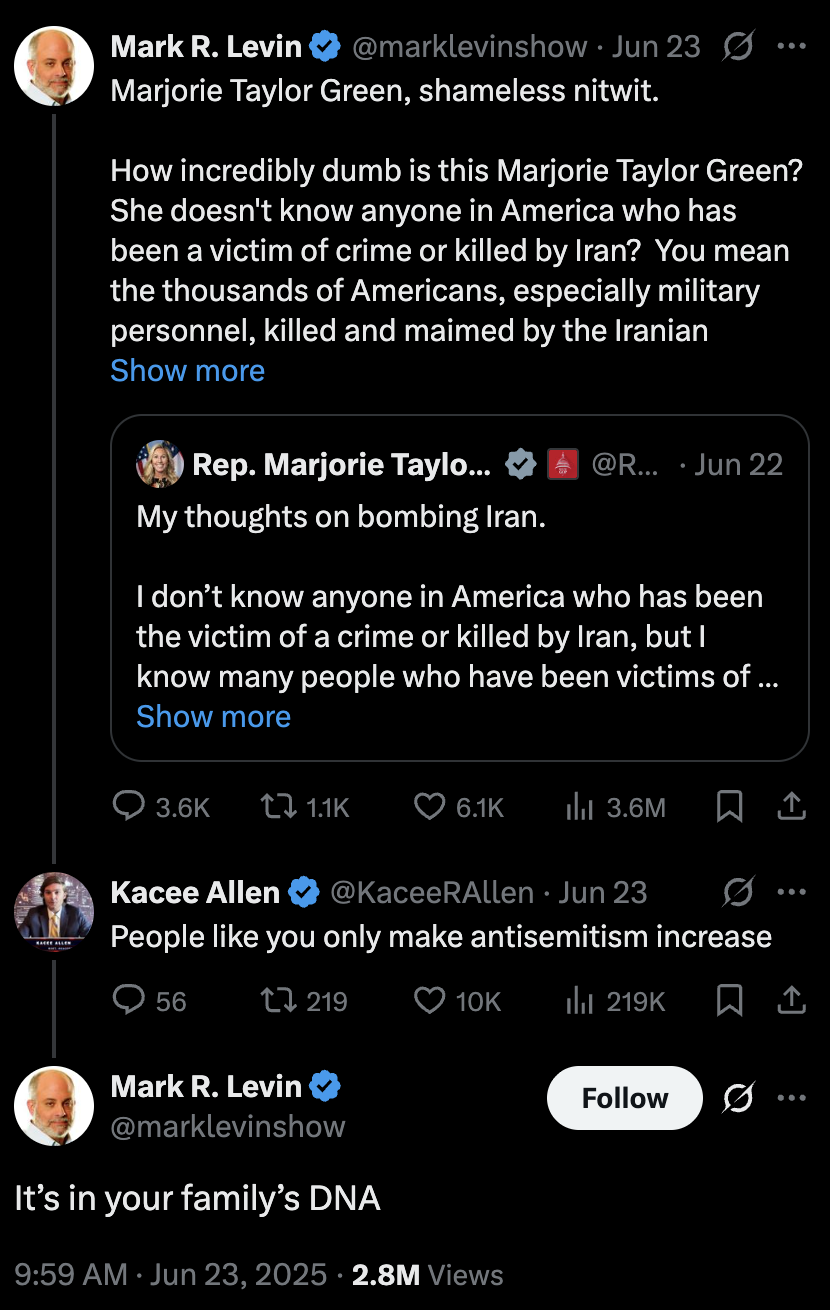Open the @KaceeRAllen profile handle
The height and width of the screenshot is (1310, 830).
point(432,892)
